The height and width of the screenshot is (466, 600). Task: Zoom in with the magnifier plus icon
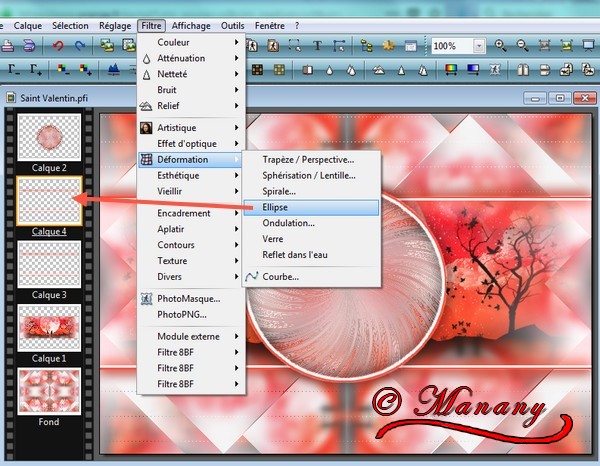[x=501, y=46]
